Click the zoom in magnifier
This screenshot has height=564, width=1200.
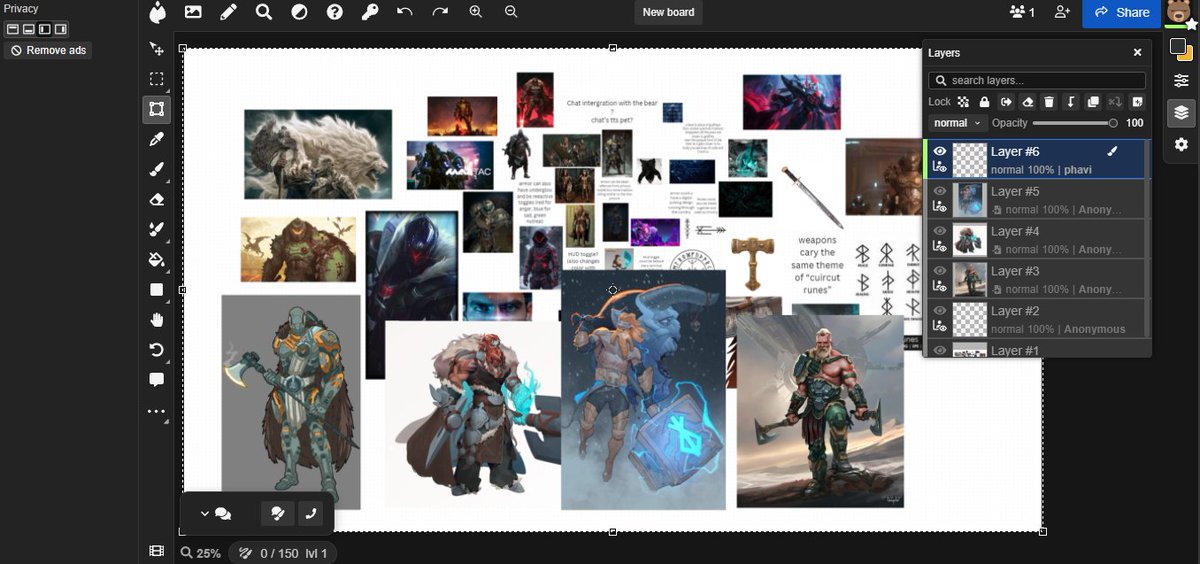tap(475, 12)
